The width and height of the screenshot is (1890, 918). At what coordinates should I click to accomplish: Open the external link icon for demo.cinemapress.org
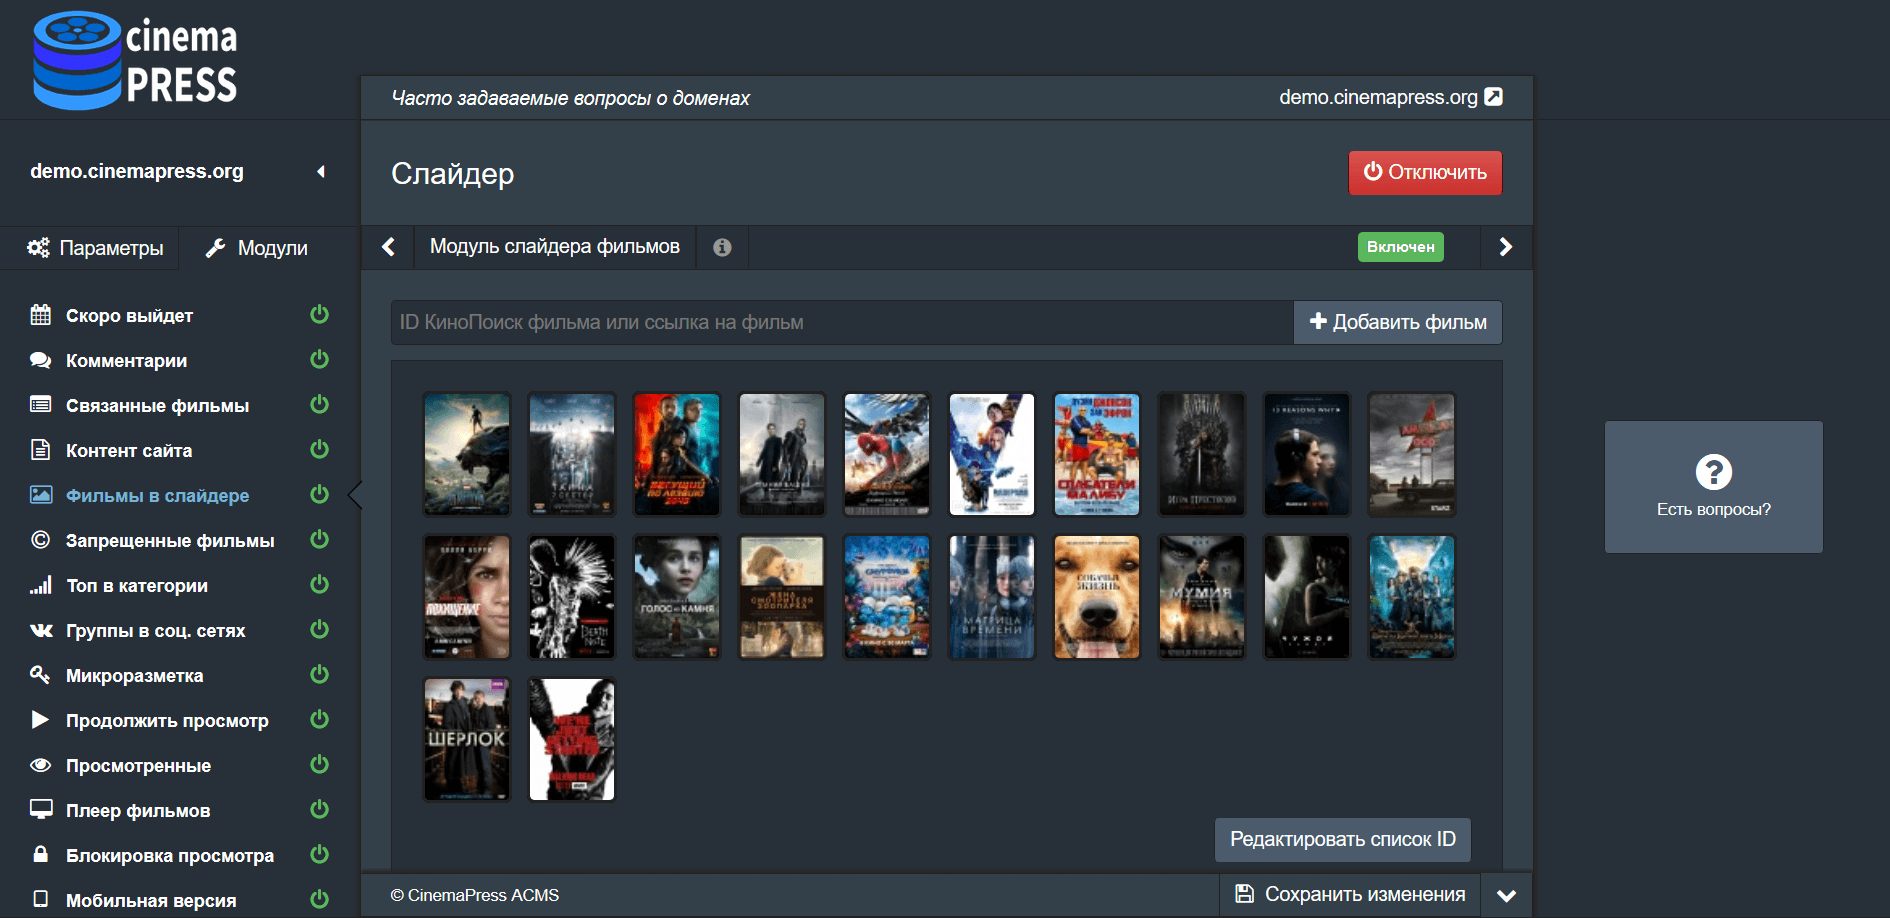tap(1493, 97)
